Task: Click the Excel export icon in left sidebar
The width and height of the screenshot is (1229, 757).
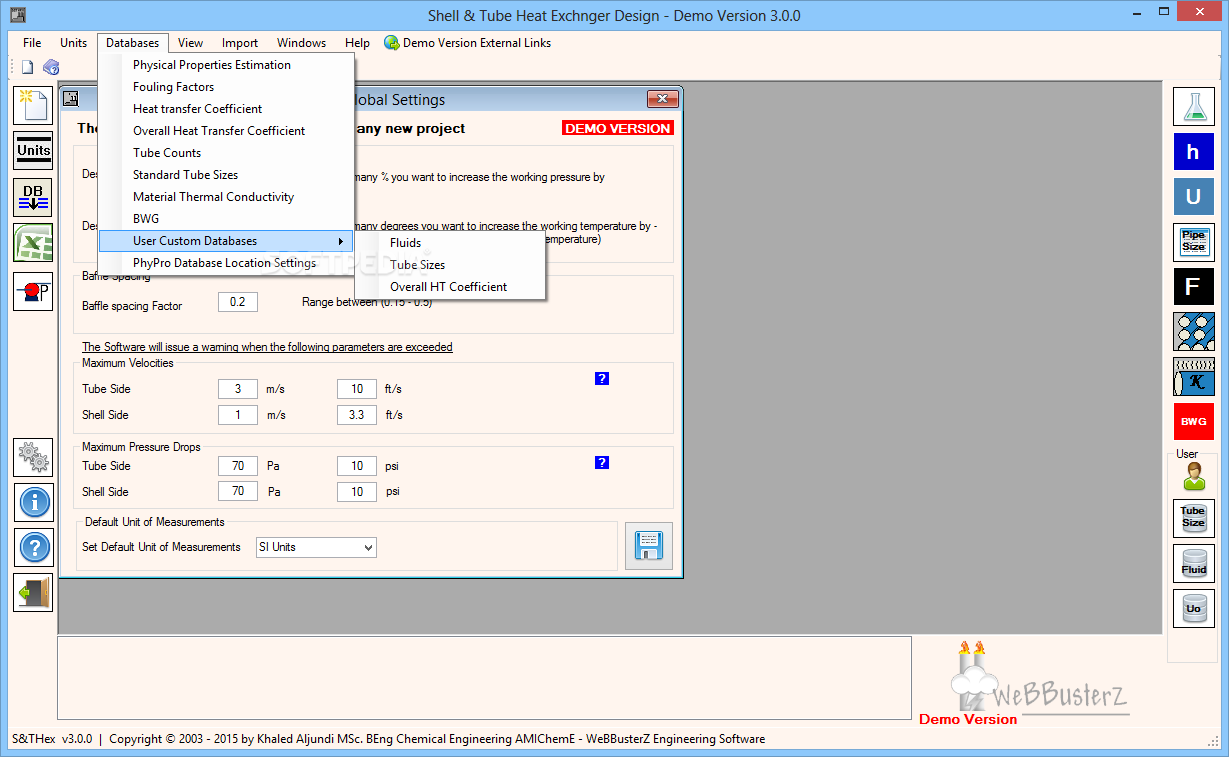Action: 33,243
